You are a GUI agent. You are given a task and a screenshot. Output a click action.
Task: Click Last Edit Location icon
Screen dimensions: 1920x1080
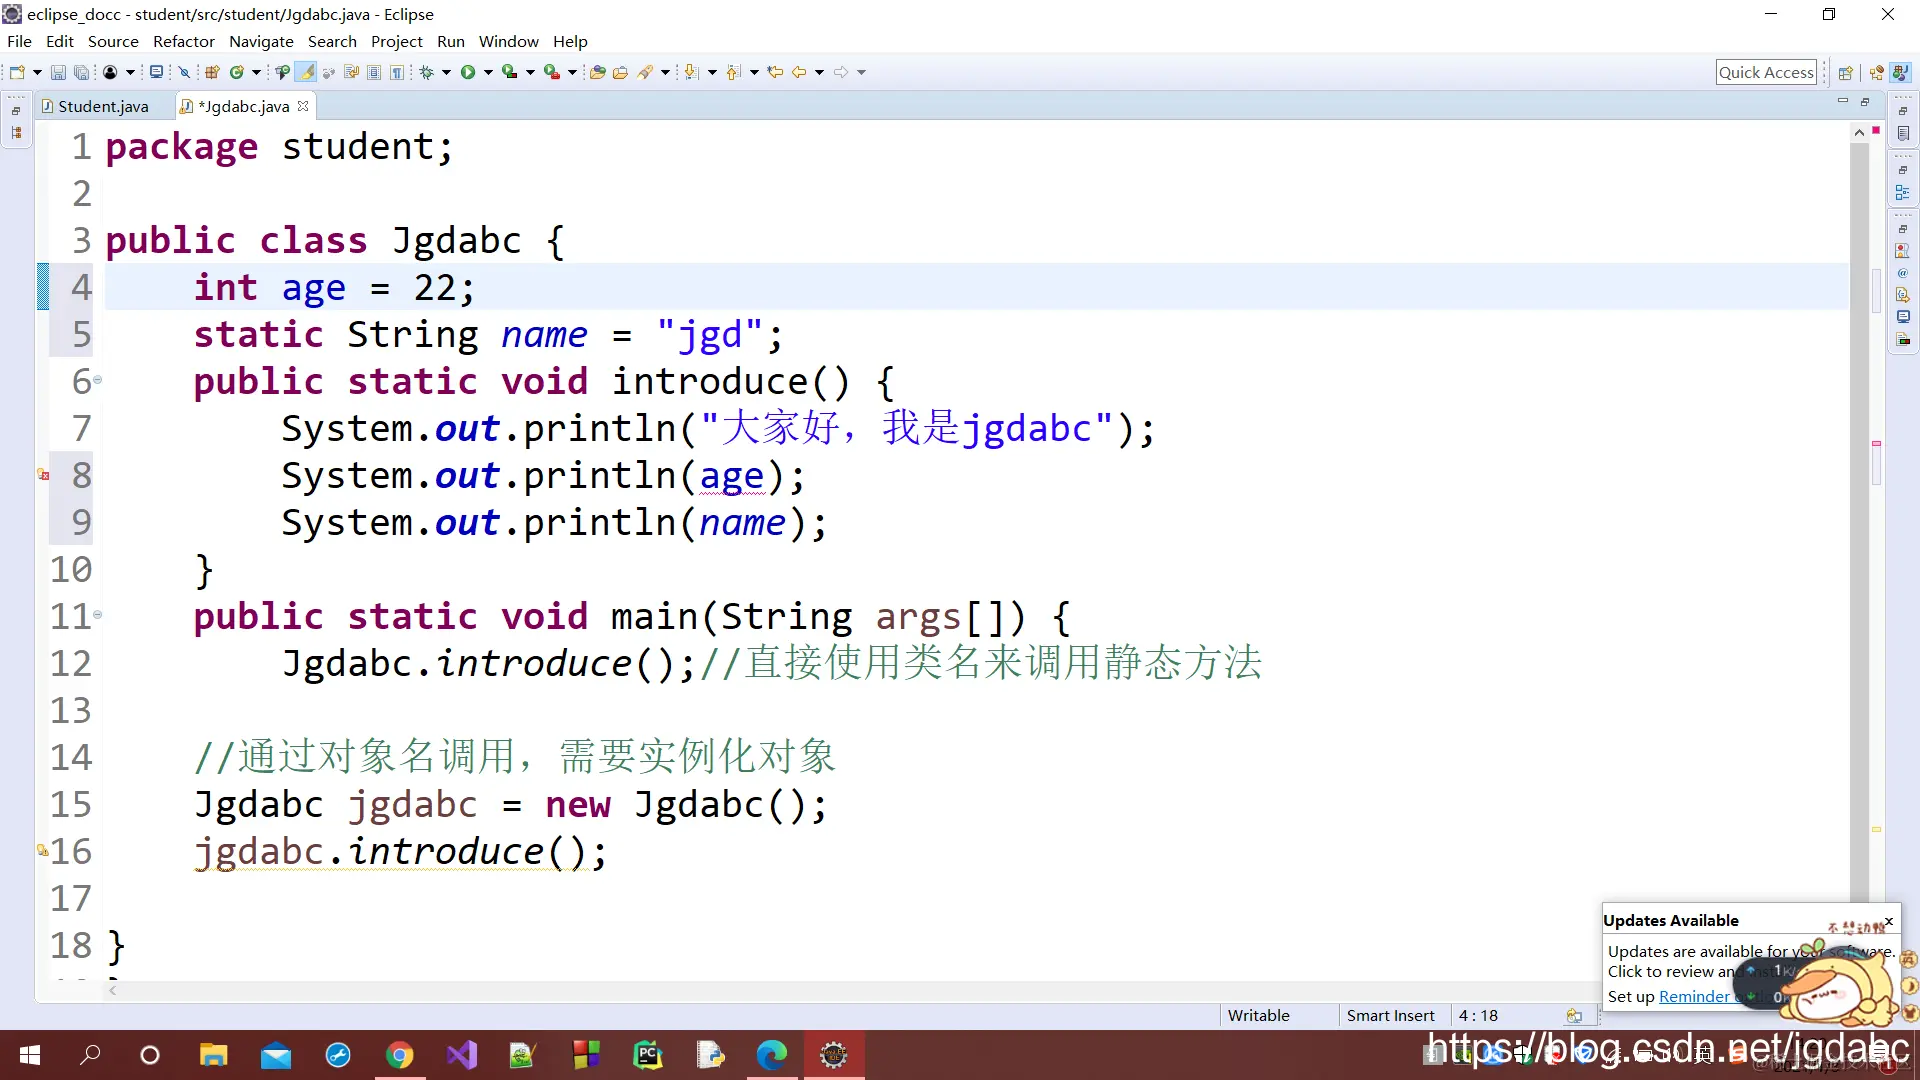(775, 72)
